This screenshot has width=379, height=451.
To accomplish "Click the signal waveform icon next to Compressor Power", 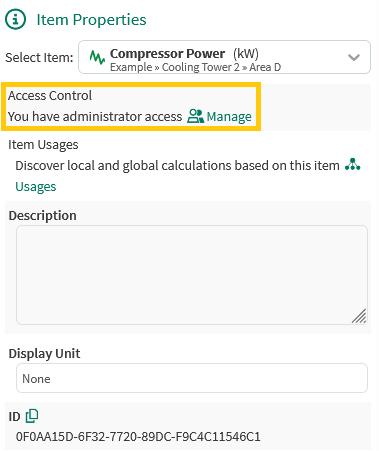I will pos(97,57).
